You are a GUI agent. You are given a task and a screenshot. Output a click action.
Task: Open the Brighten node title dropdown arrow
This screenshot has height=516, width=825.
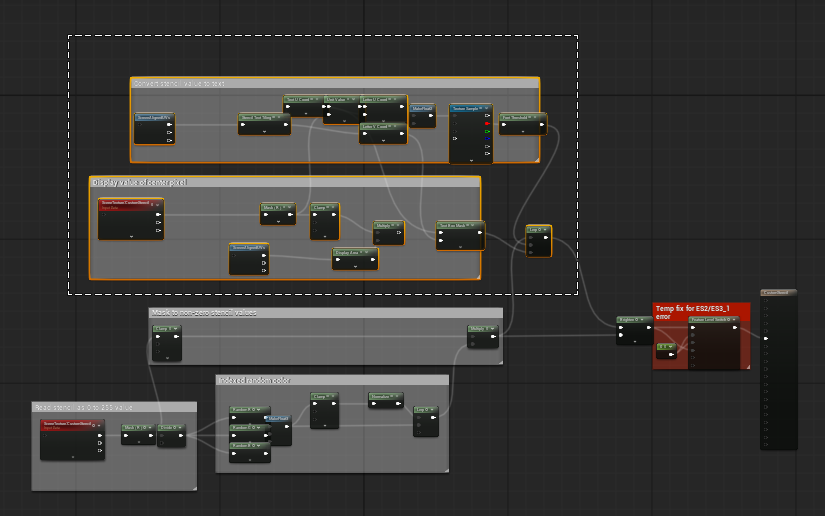pyautogui.click(x=642, y=319)
